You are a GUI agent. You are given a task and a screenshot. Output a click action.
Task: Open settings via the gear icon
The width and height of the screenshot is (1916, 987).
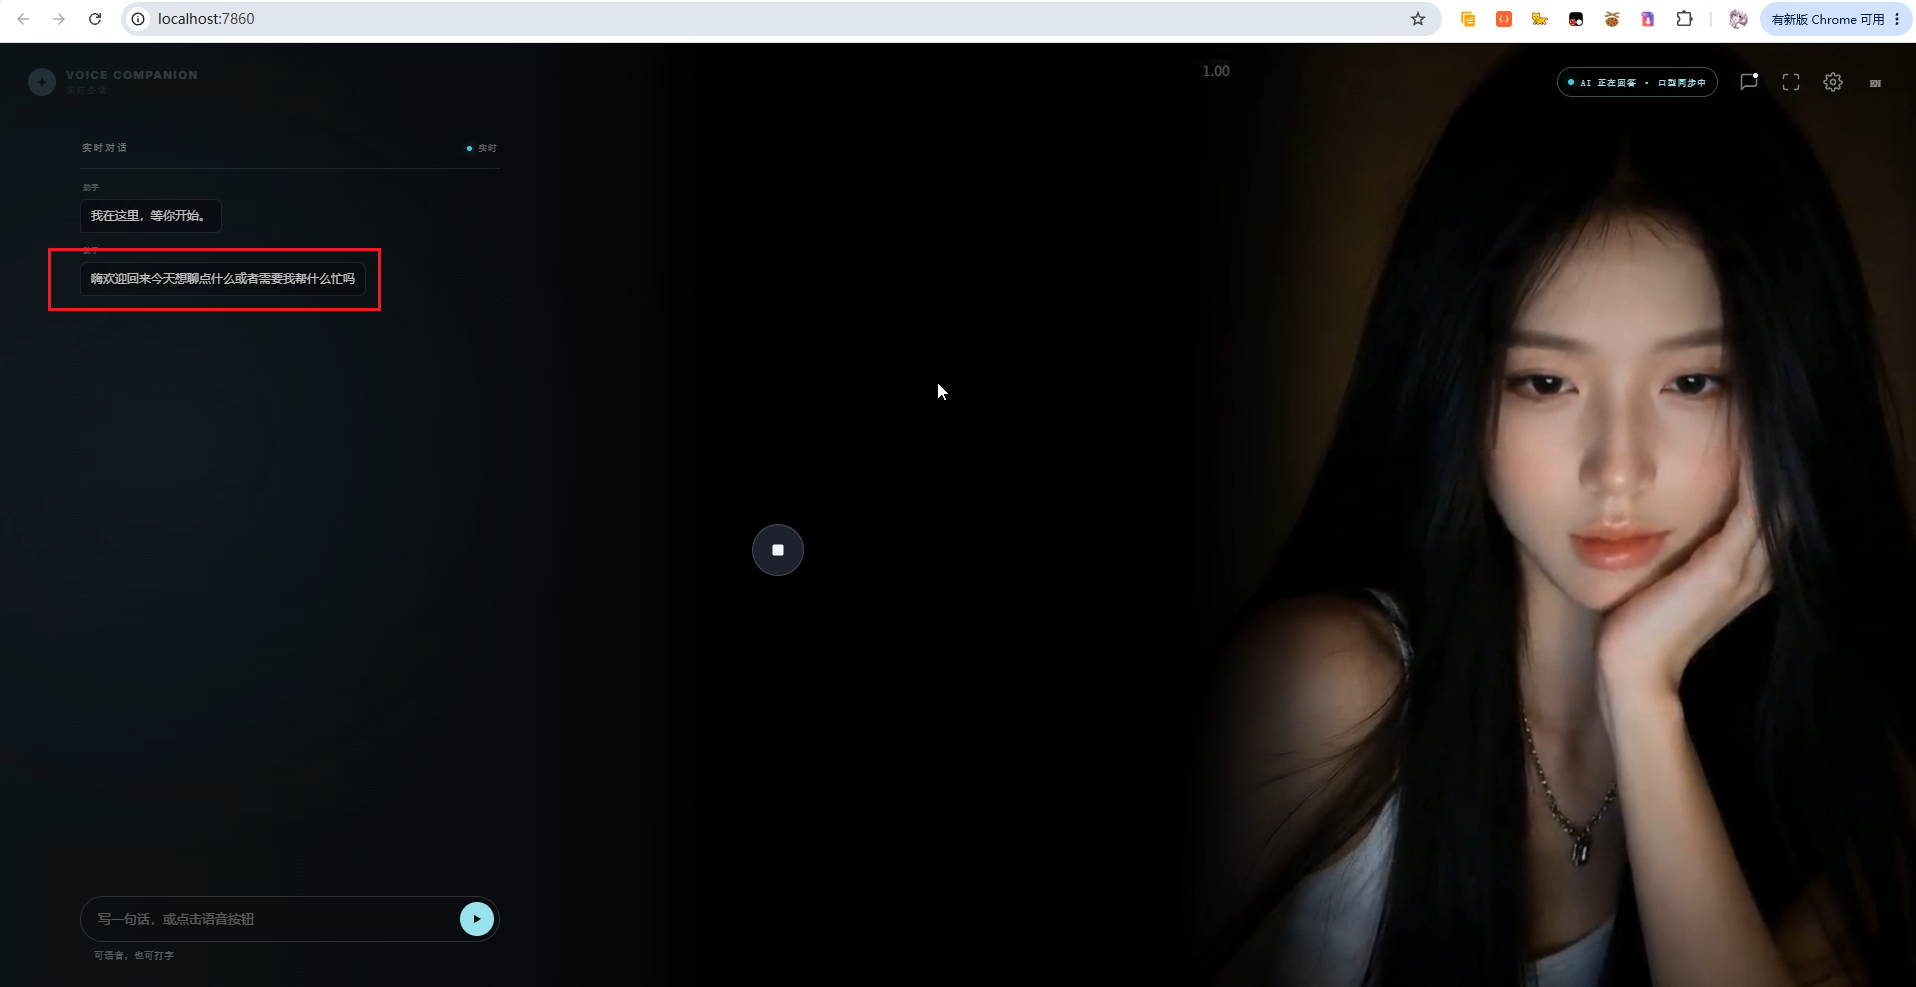1833,82
